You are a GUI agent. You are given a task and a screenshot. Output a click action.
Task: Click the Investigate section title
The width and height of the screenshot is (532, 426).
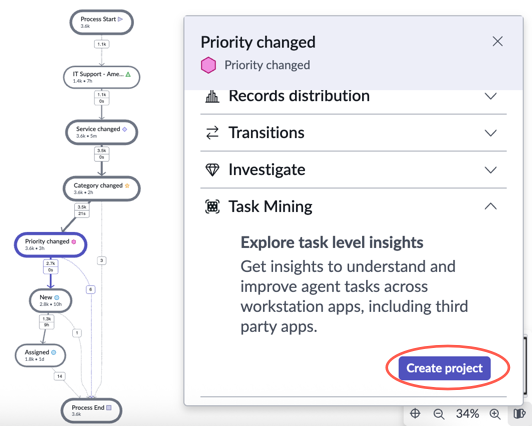pyautogui.click(x=267, y=170)
